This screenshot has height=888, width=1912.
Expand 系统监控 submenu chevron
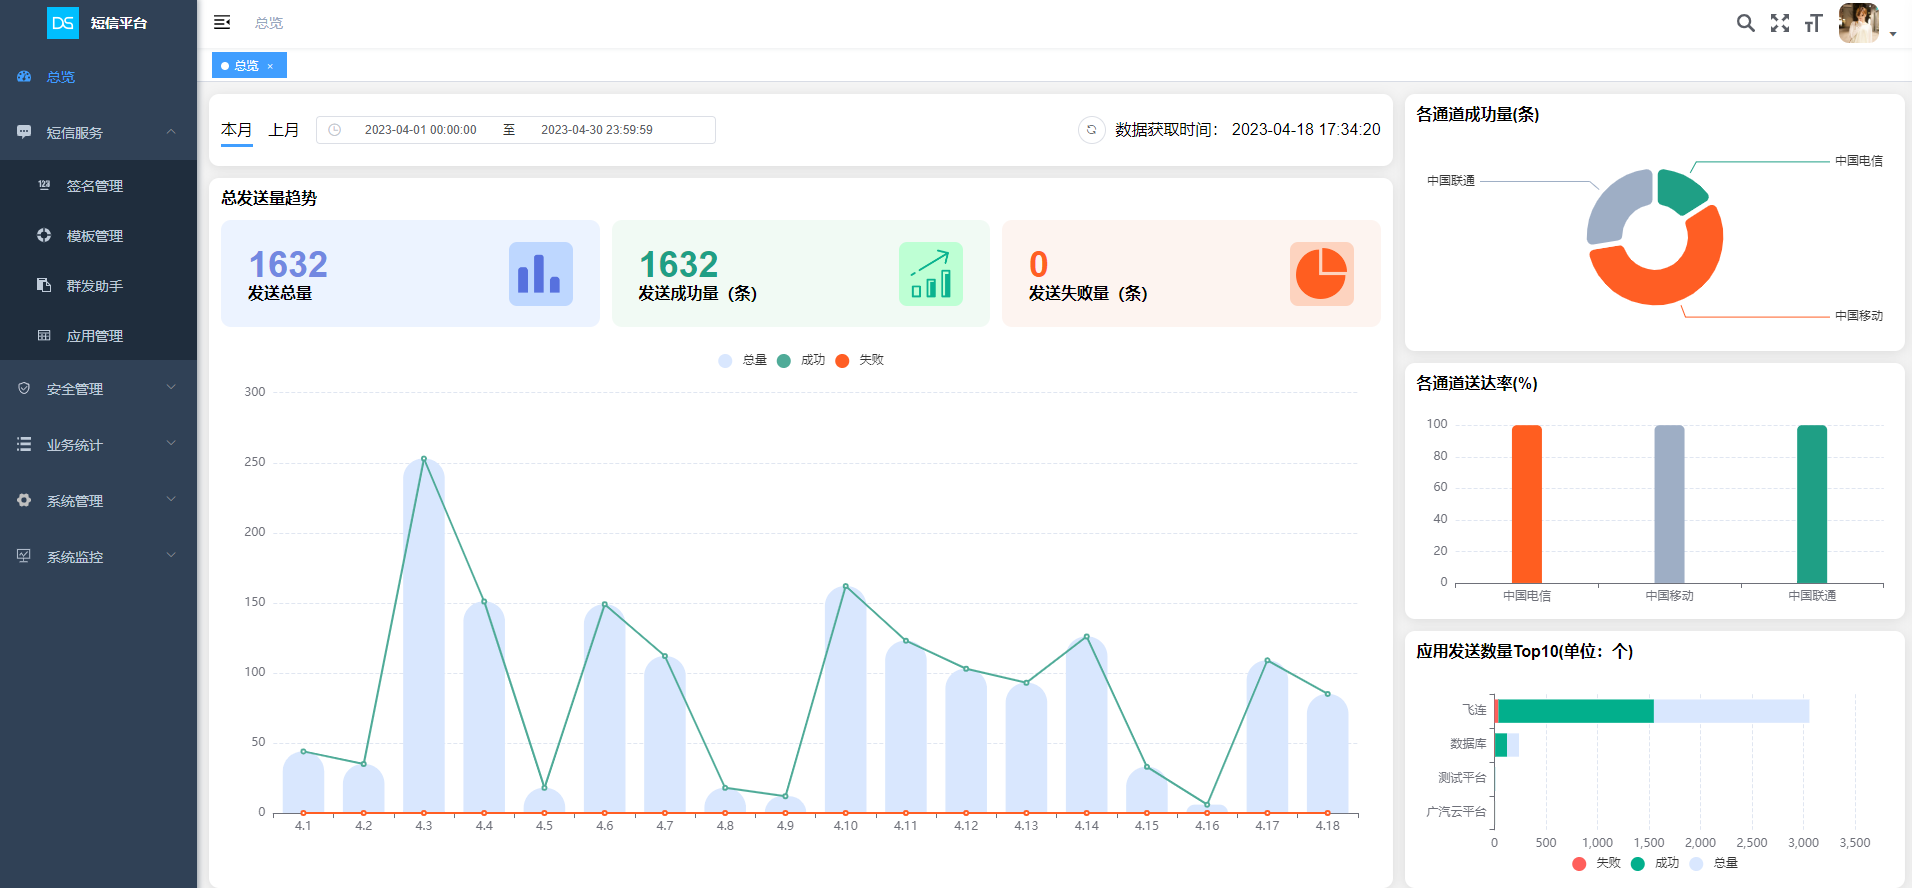[x=171, y=555]
